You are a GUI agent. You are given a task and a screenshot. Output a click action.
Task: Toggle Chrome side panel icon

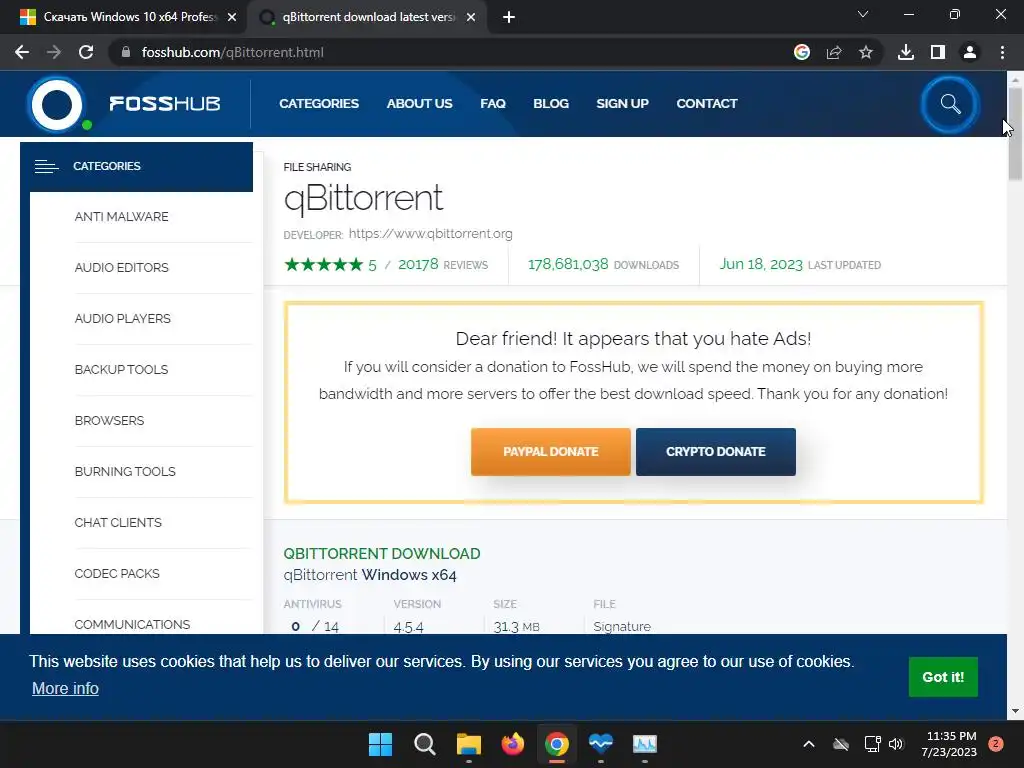click(938, 52)
